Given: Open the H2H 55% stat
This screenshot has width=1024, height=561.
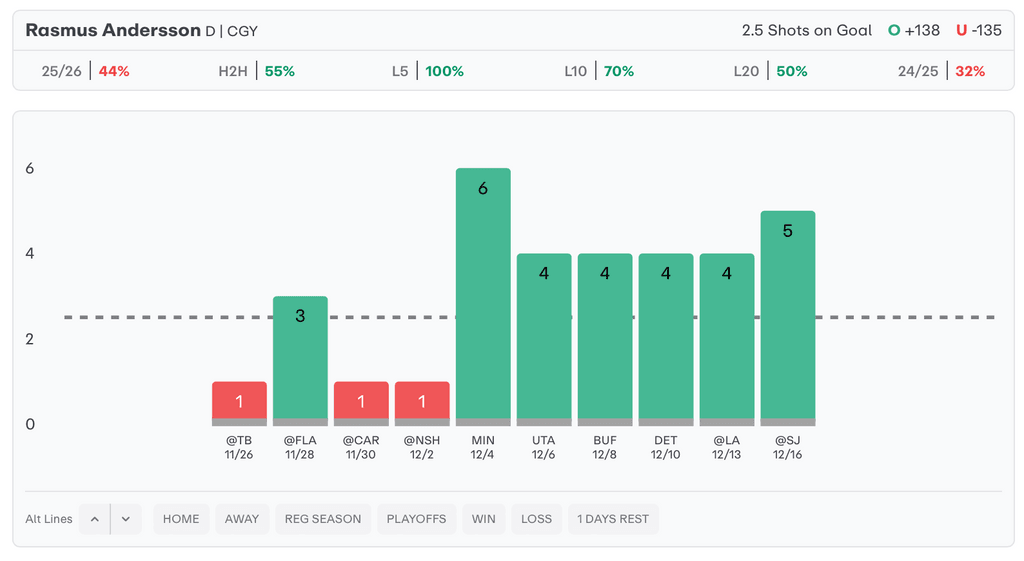Looking at the screenshot, I should (x=256, y=71).
